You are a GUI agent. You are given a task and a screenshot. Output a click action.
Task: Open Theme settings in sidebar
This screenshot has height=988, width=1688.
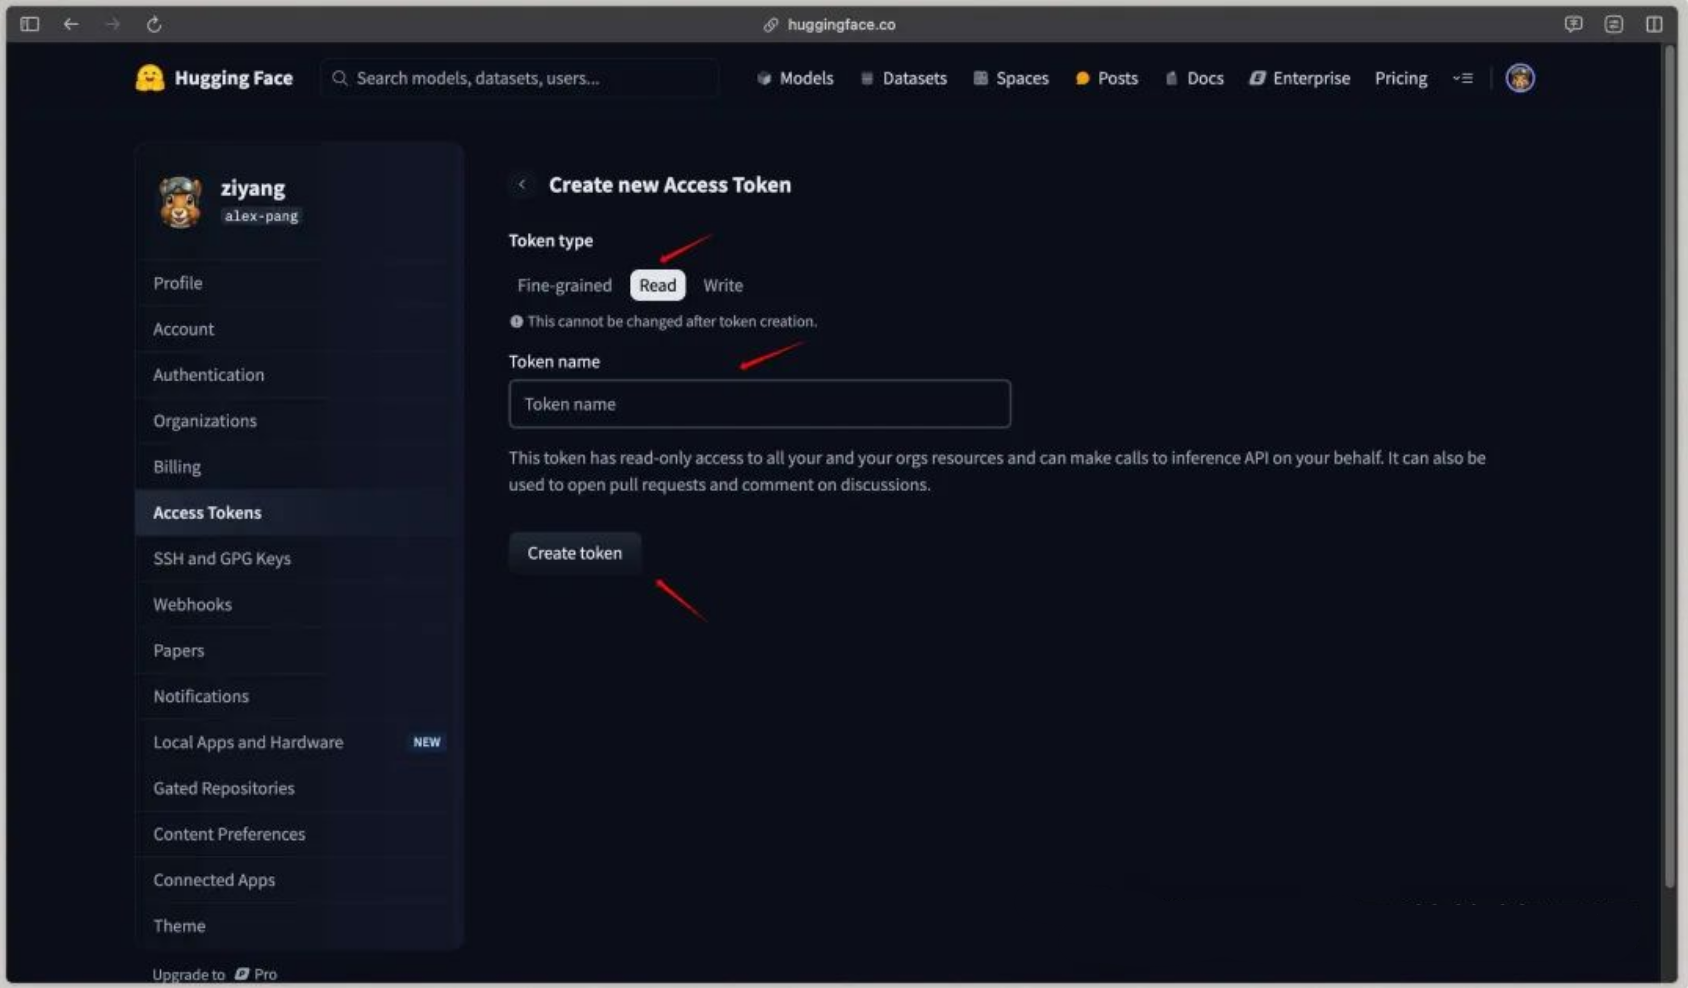pyautogui.click(x=298, y=927)
